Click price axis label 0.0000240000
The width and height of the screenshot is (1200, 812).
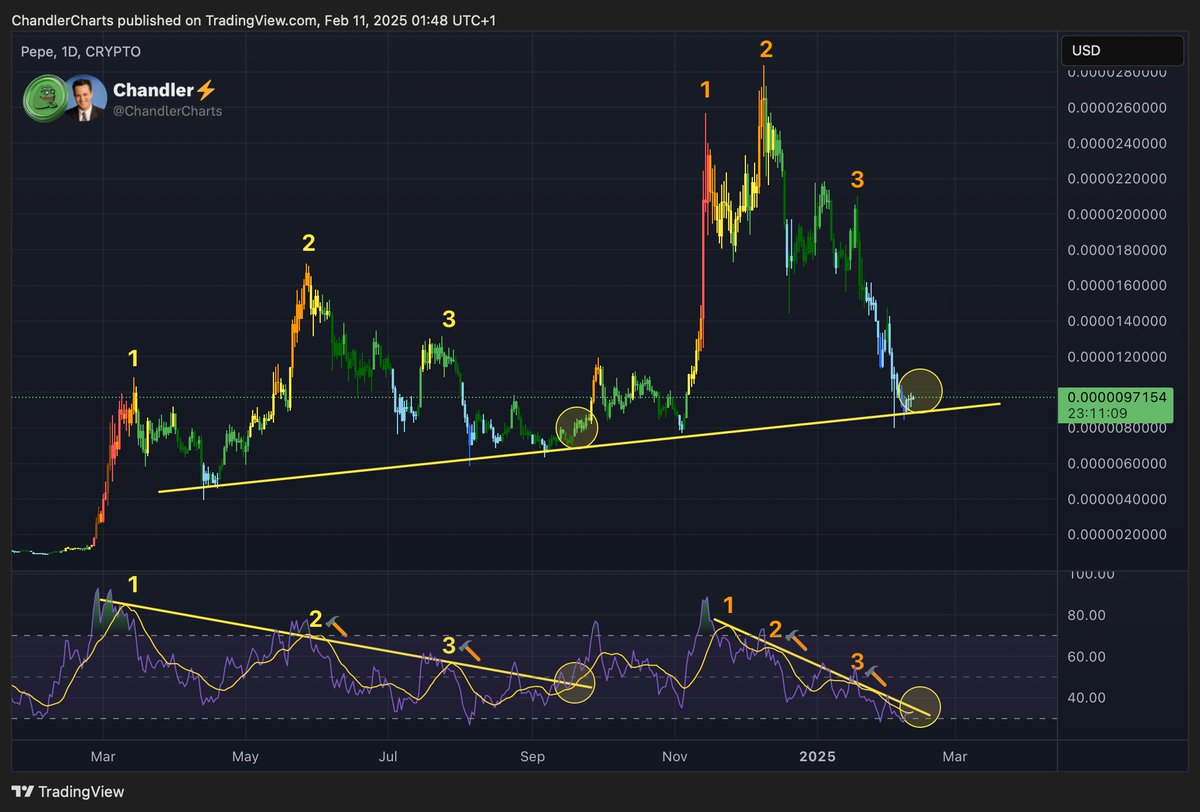[x=1117, y=143]
